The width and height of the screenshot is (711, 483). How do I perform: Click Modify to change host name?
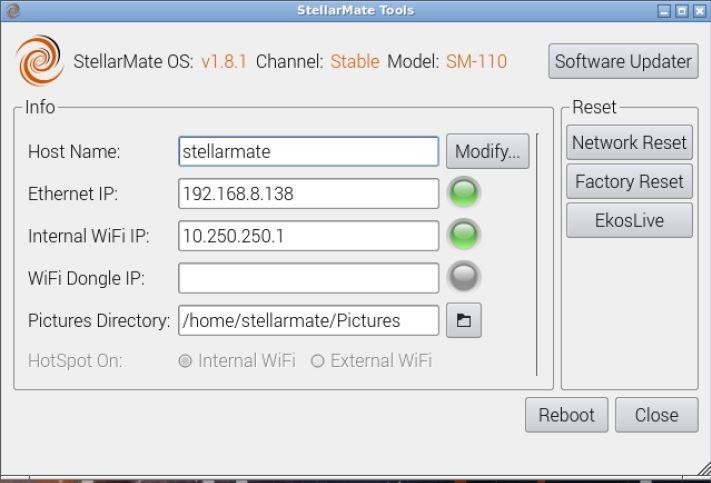pos(487,152)
